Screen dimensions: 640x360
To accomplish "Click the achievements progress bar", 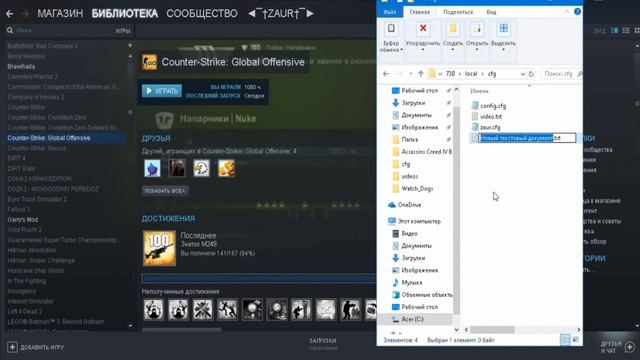I will [259, 278].
